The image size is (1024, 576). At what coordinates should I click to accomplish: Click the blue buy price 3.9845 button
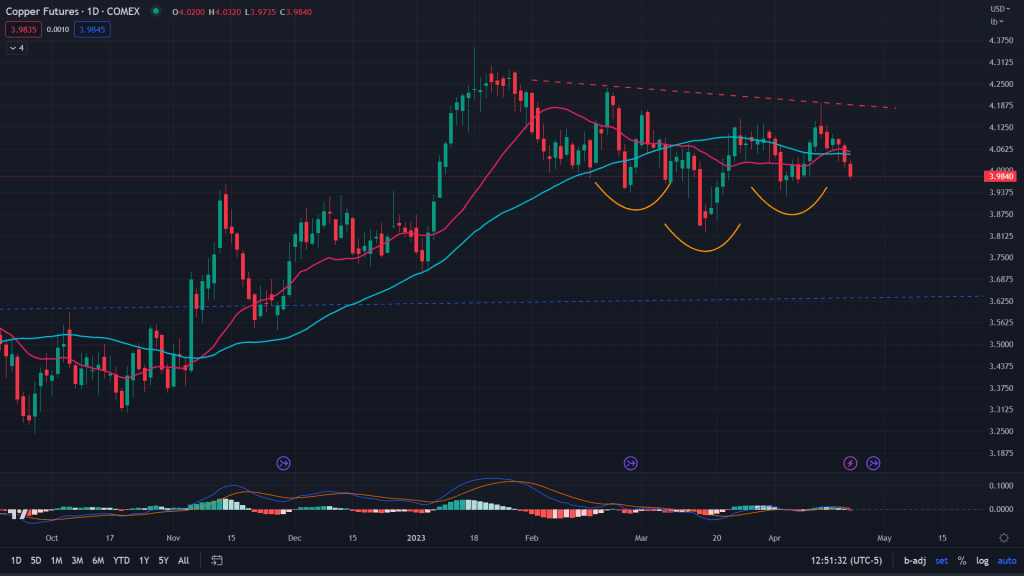point(92,30)
